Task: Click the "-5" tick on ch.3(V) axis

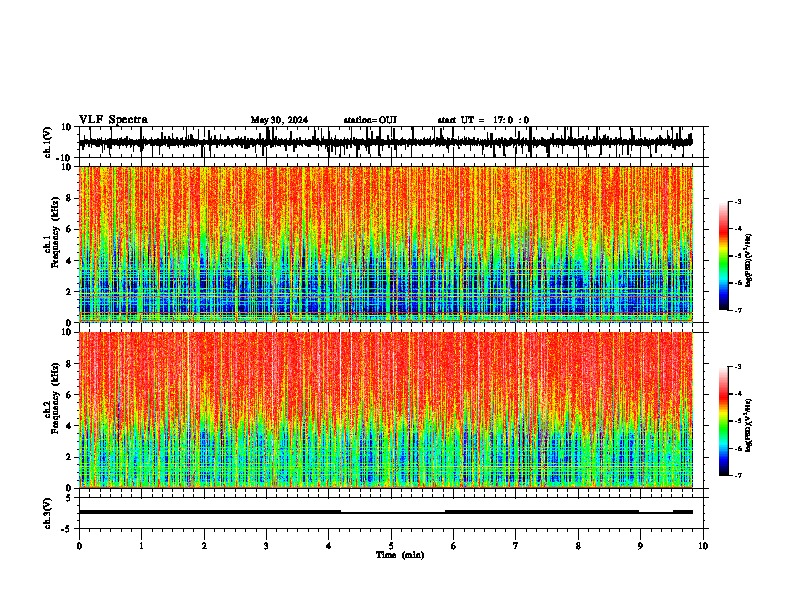Action: pyautogui.click(x=67, y=529)
